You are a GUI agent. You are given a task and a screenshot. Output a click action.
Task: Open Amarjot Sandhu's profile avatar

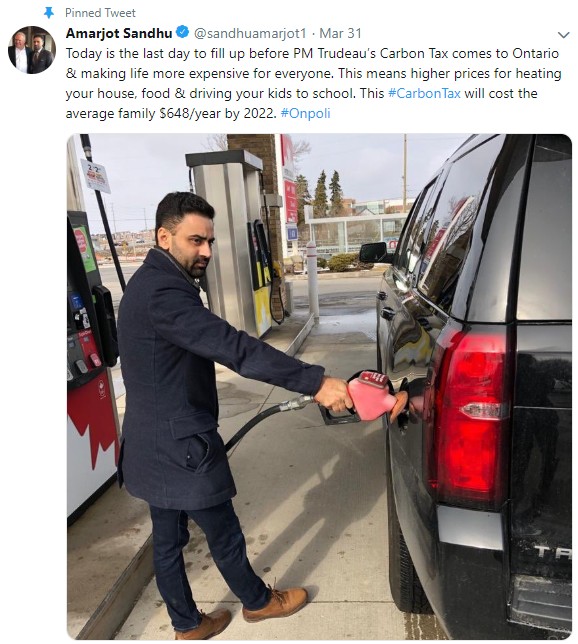tap(32, 50)
